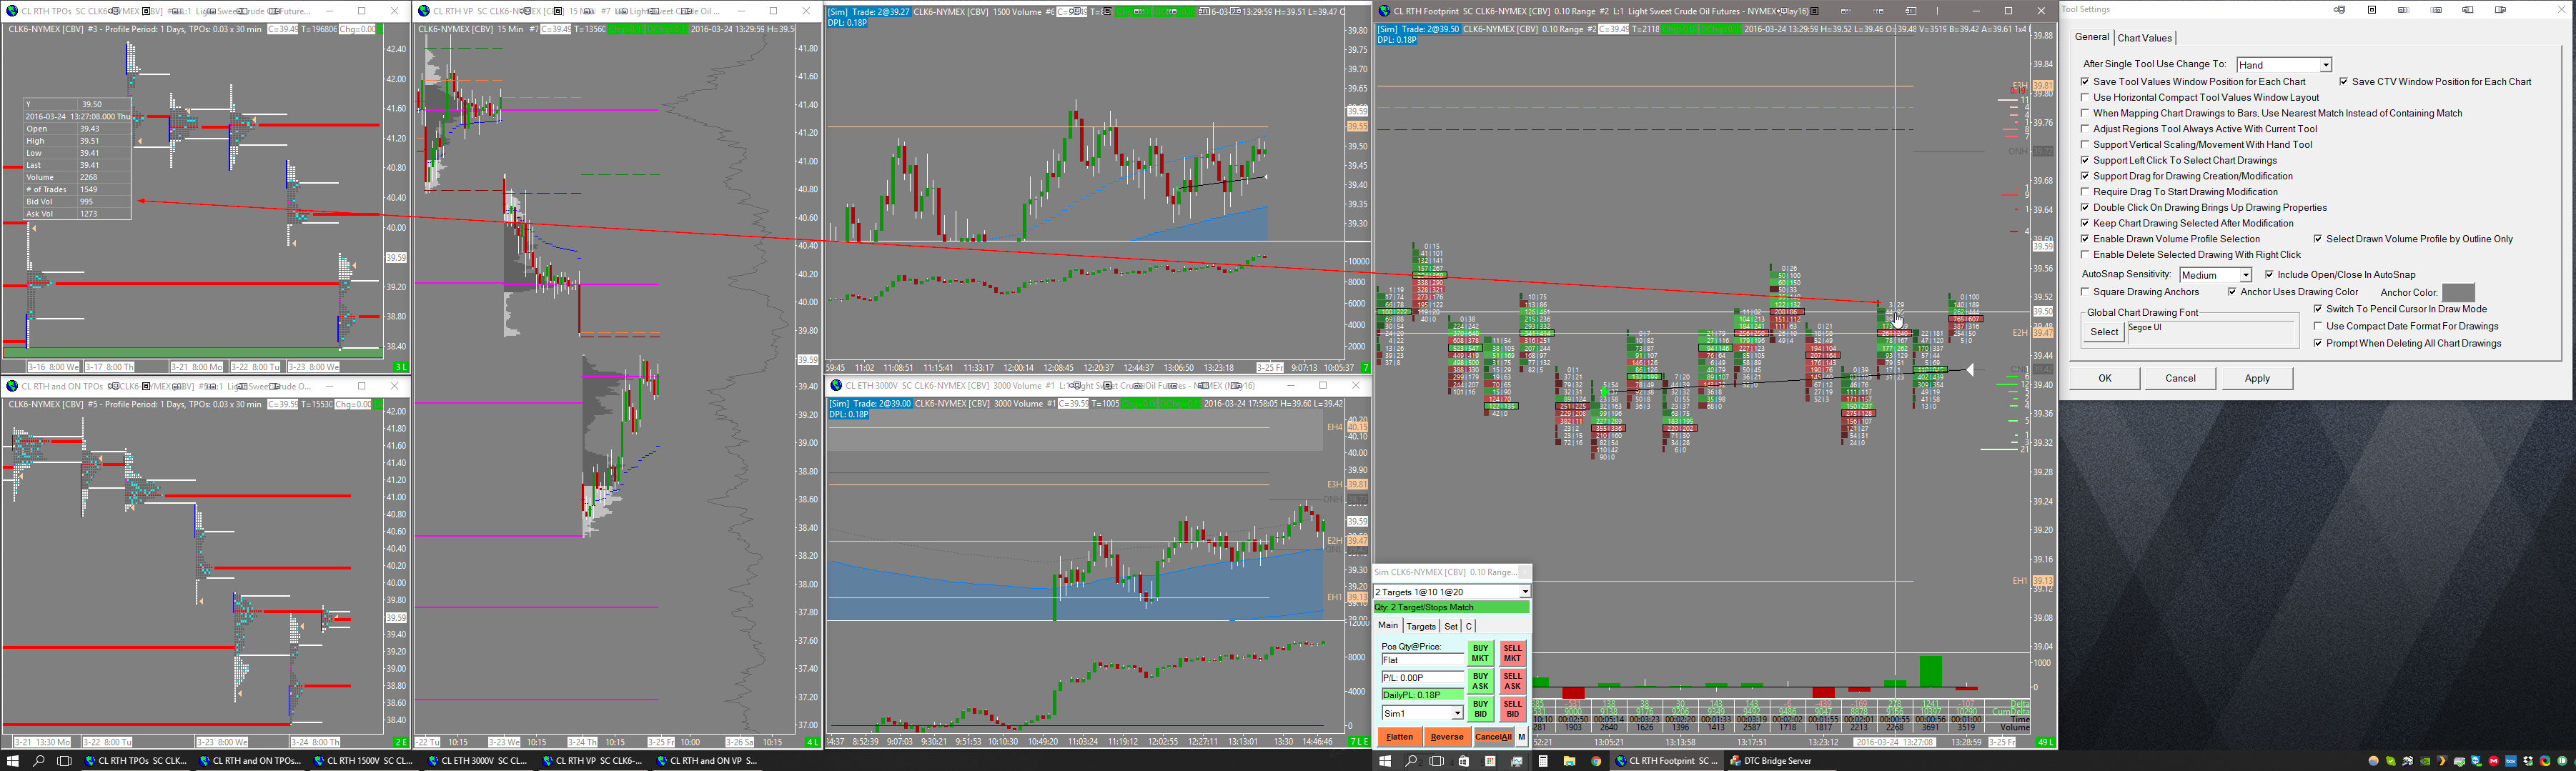Enable Adjust Regions Tool Always Active checkbox

pos(2085,129)
